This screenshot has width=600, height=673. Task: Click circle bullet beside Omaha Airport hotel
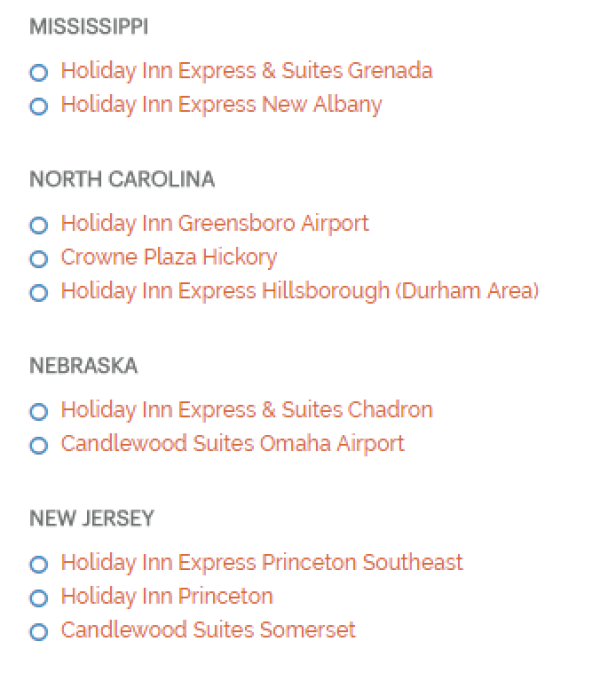click(x=39, y=445)
